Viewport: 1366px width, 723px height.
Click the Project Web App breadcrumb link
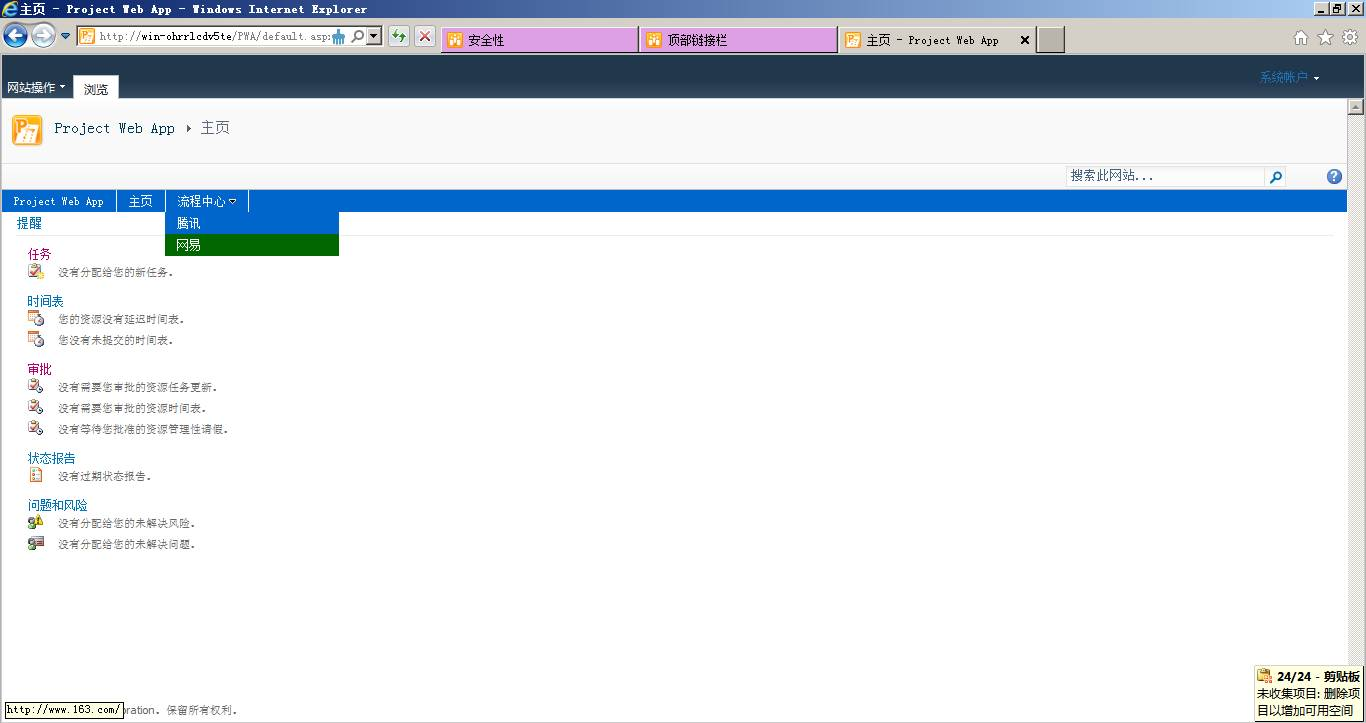[114, 128]
